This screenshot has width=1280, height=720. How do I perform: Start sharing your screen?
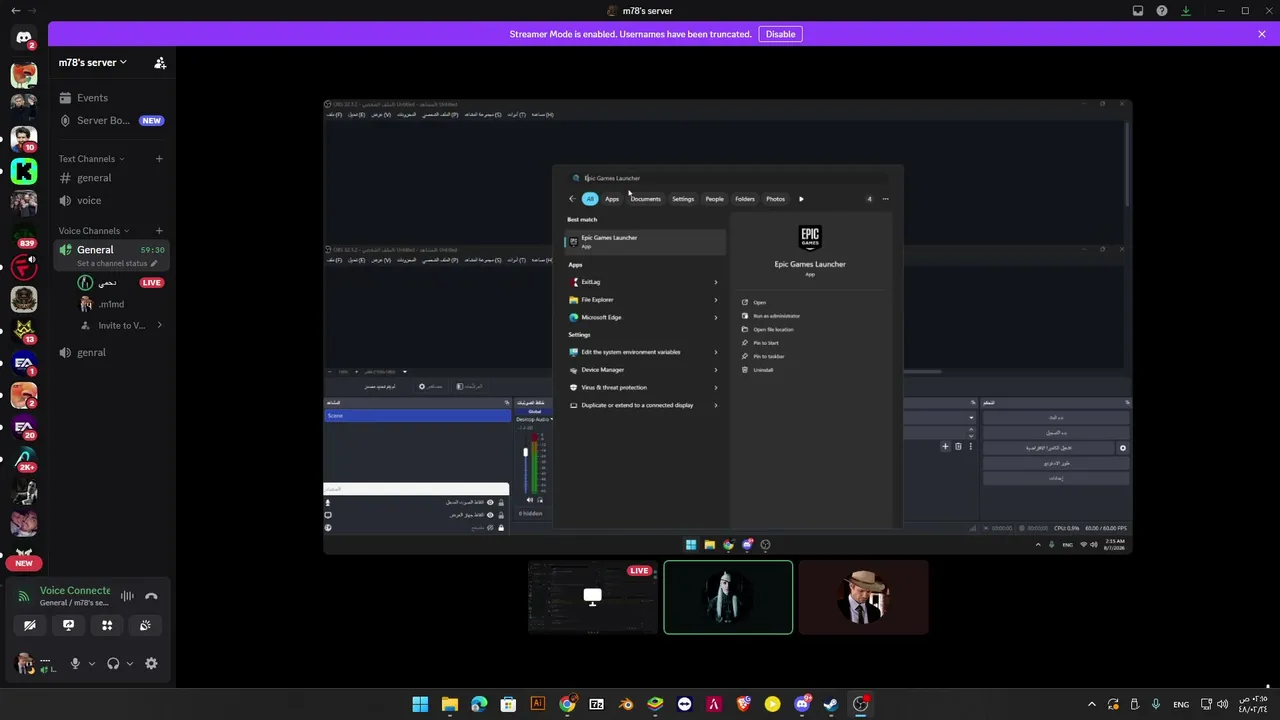pos(68,626)
